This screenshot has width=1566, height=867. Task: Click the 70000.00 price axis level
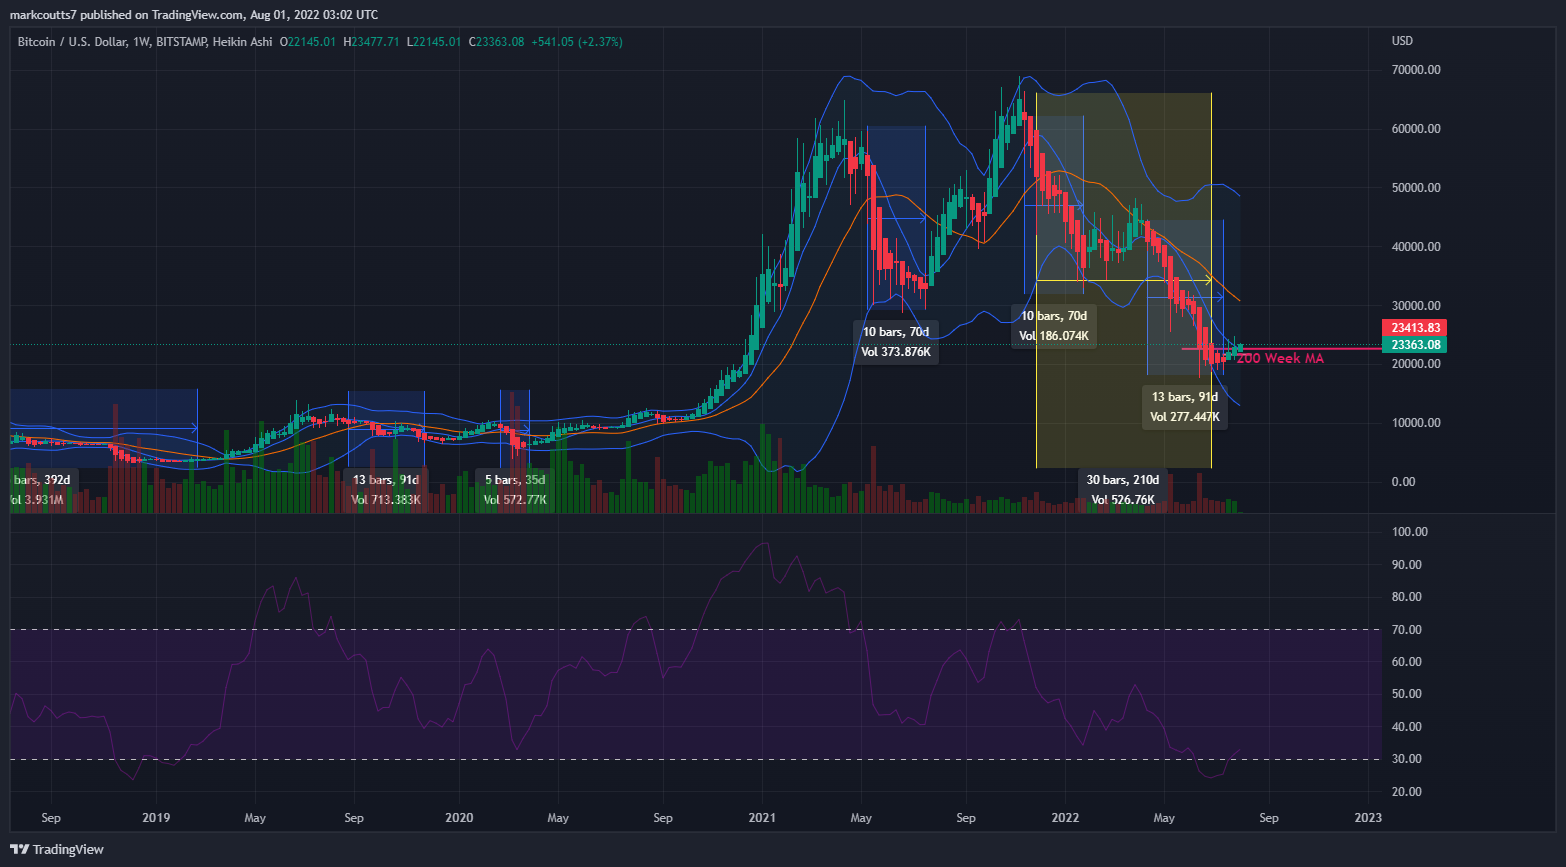click(1415, 70)
